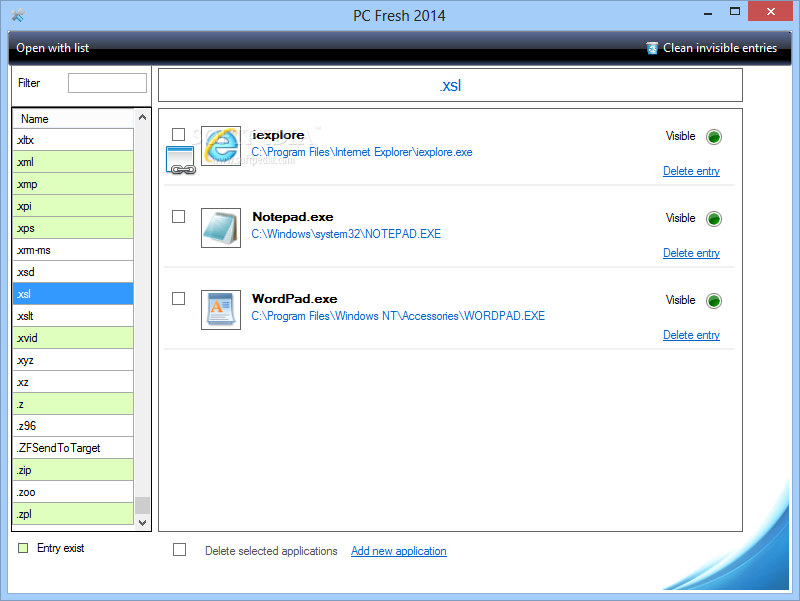Click the Entry exist legend swatch
Screen dimensions: 800x601
(x=23, y=548)
